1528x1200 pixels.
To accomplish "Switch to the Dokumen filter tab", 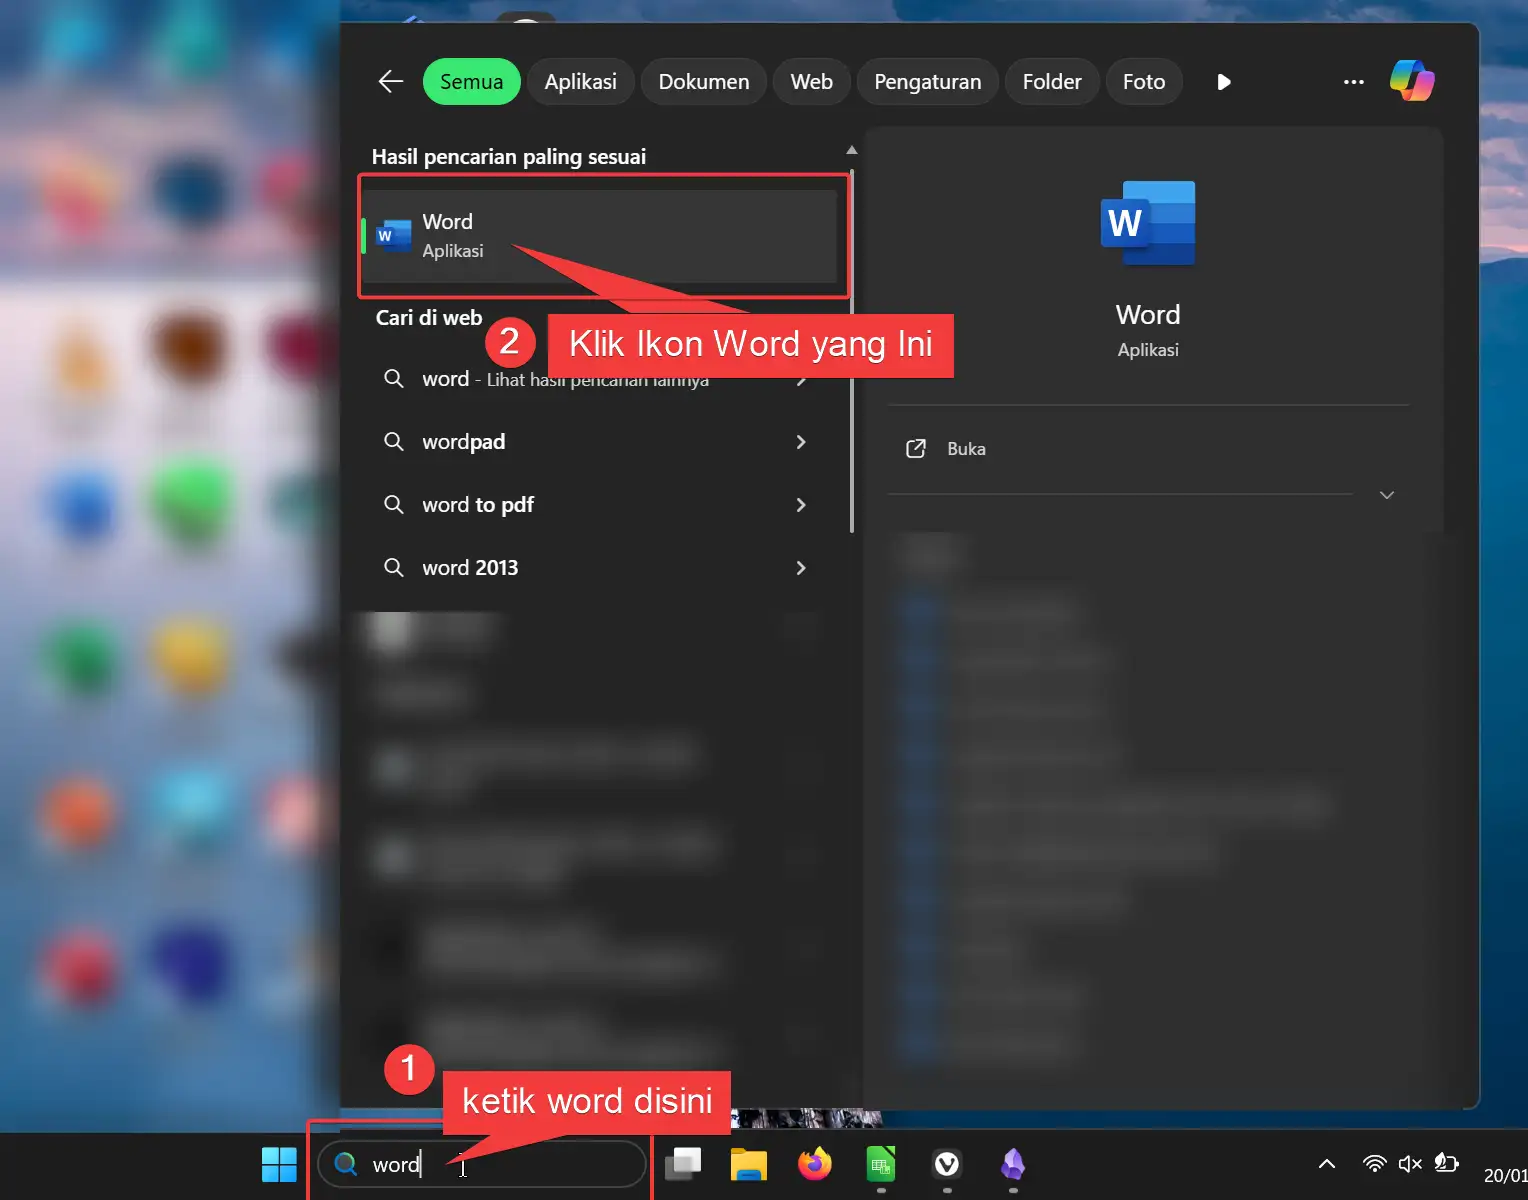I will point(703,81).
